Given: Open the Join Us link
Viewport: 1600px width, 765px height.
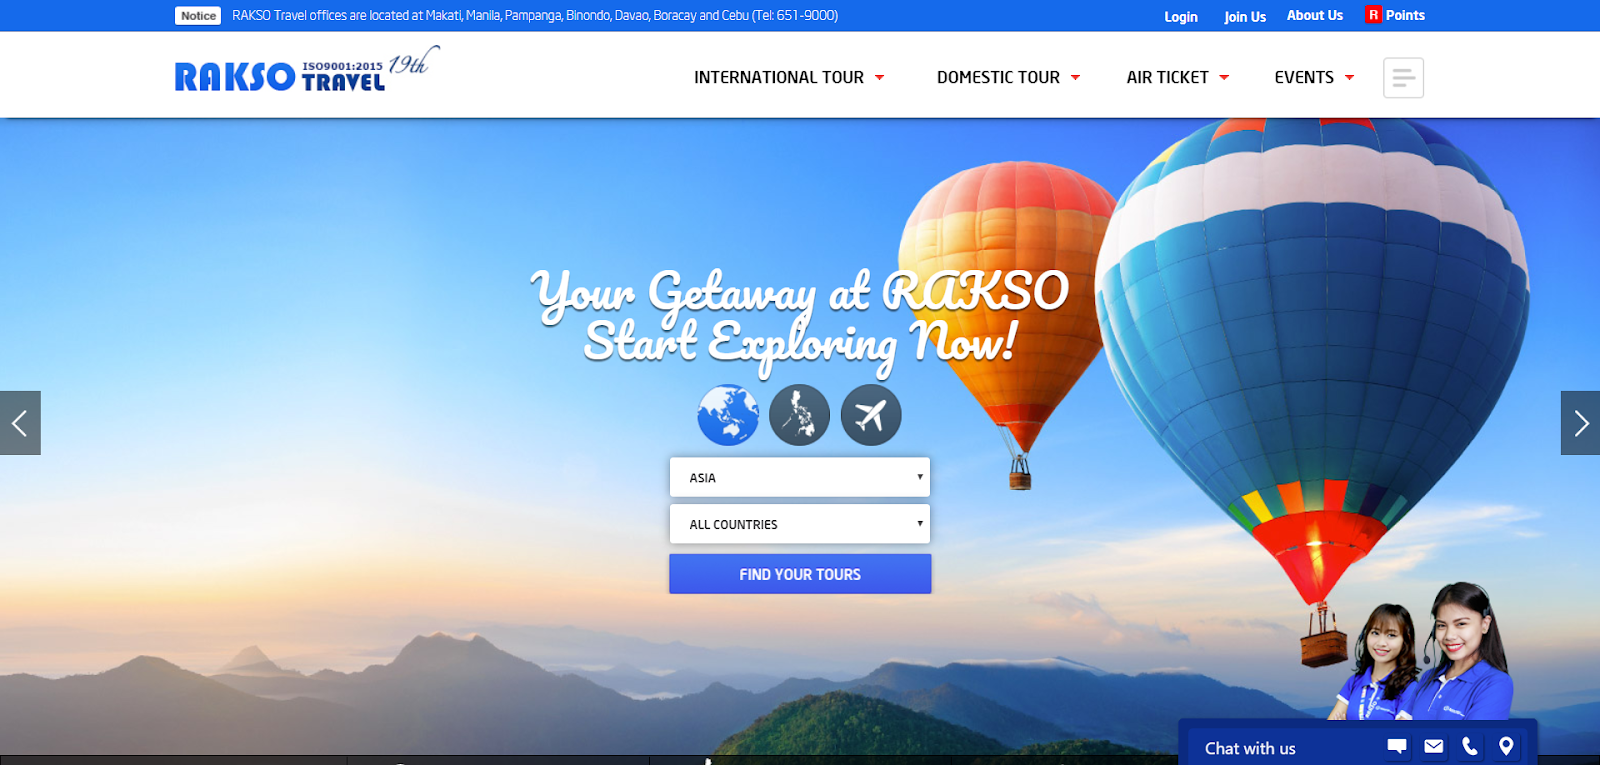Looking at the screenshot, I should [x=1245, y=16].
